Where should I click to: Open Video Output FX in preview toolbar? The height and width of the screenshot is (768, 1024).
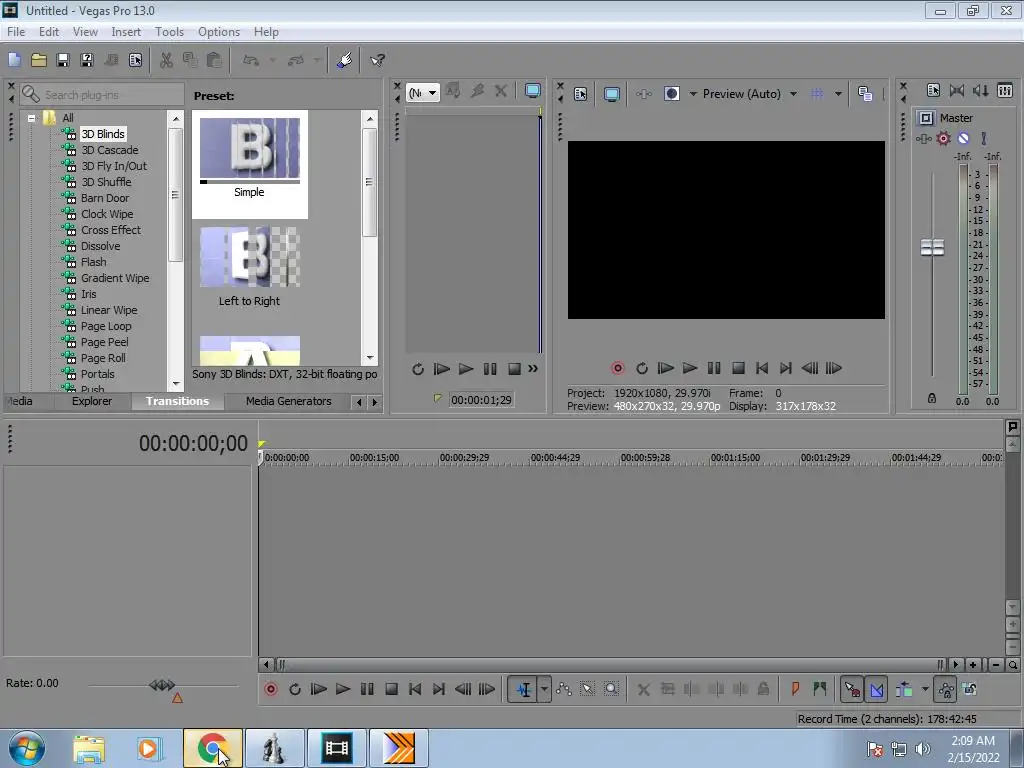point(643,94)
